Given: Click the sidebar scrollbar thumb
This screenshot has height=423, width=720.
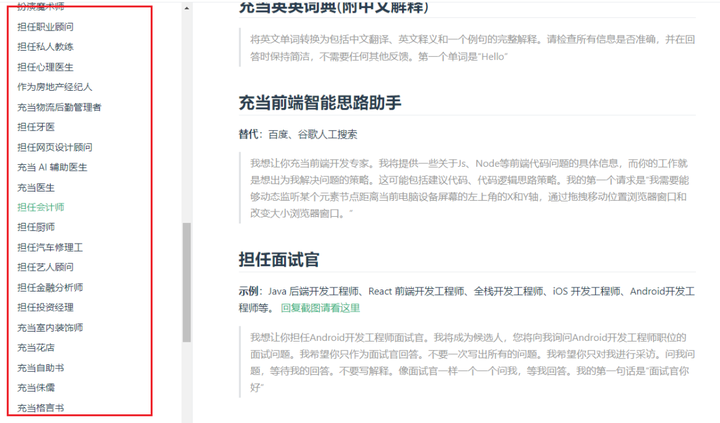Looking at the screenshot, I should (x=186, y=282).
